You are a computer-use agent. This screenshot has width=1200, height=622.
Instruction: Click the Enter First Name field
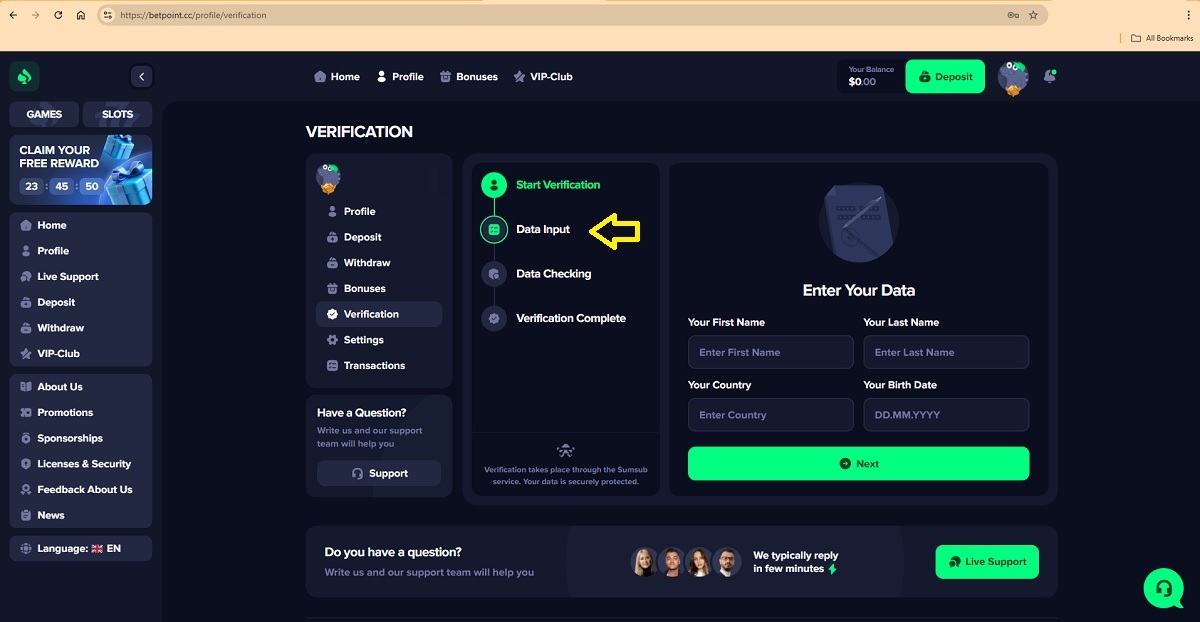(x=770, y=352)
